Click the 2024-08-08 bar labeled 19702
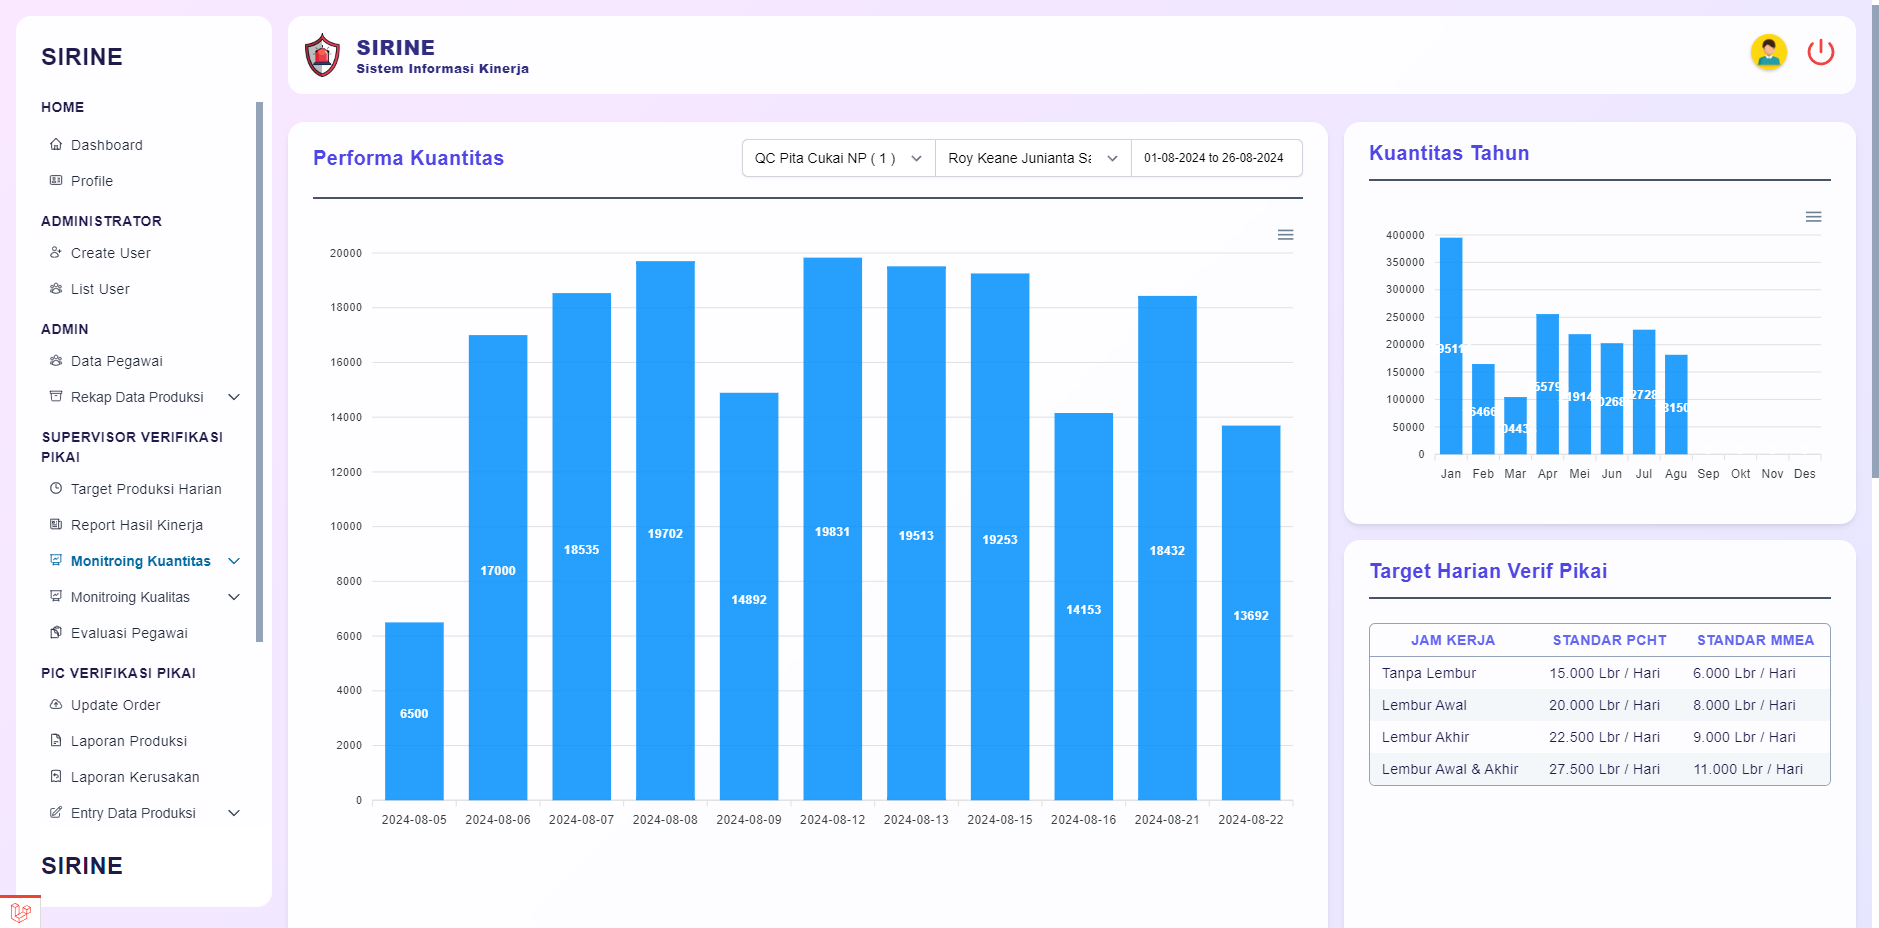1879x928 pixels. click(x=665, y=531)
